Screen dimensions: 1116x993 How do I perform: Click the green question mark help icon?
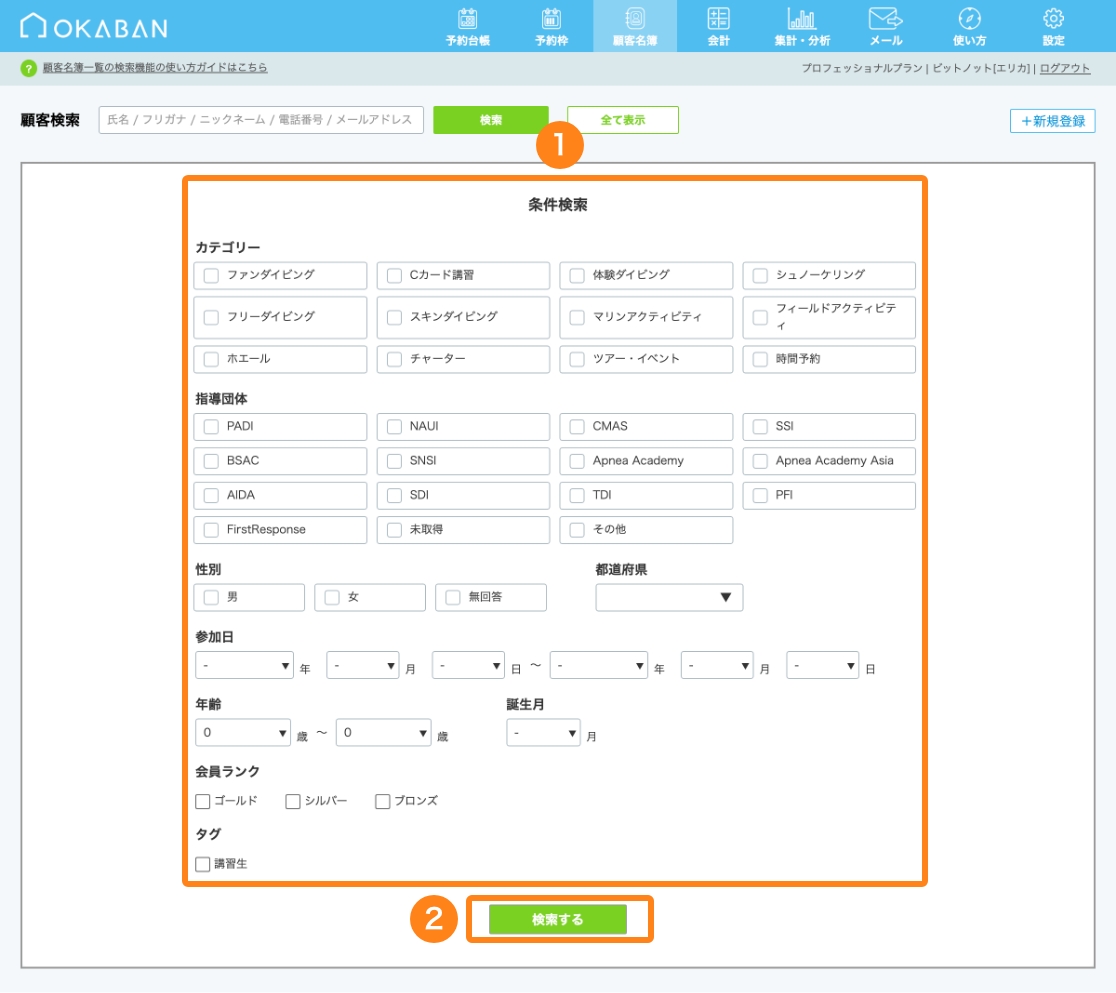(x=28, y=68)
